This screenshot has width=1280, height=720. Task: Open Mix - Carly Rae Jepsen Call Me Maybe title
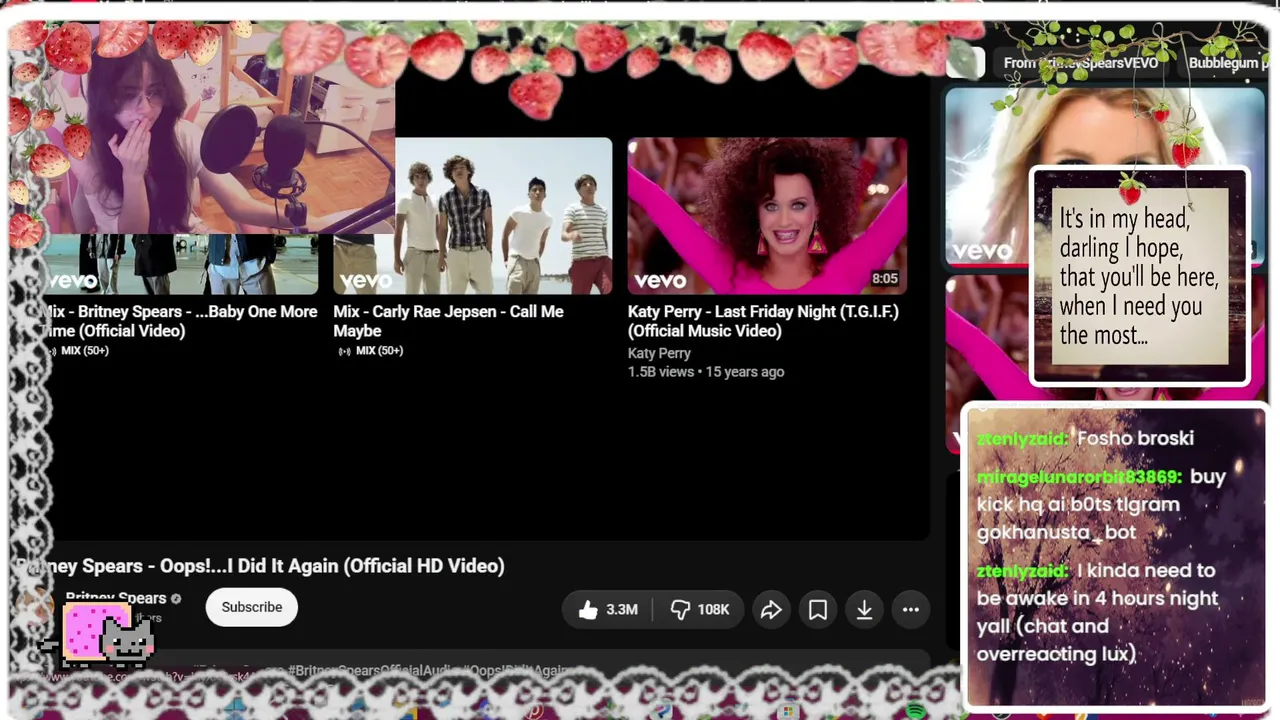pyautogui.click(x=448, y=321)
